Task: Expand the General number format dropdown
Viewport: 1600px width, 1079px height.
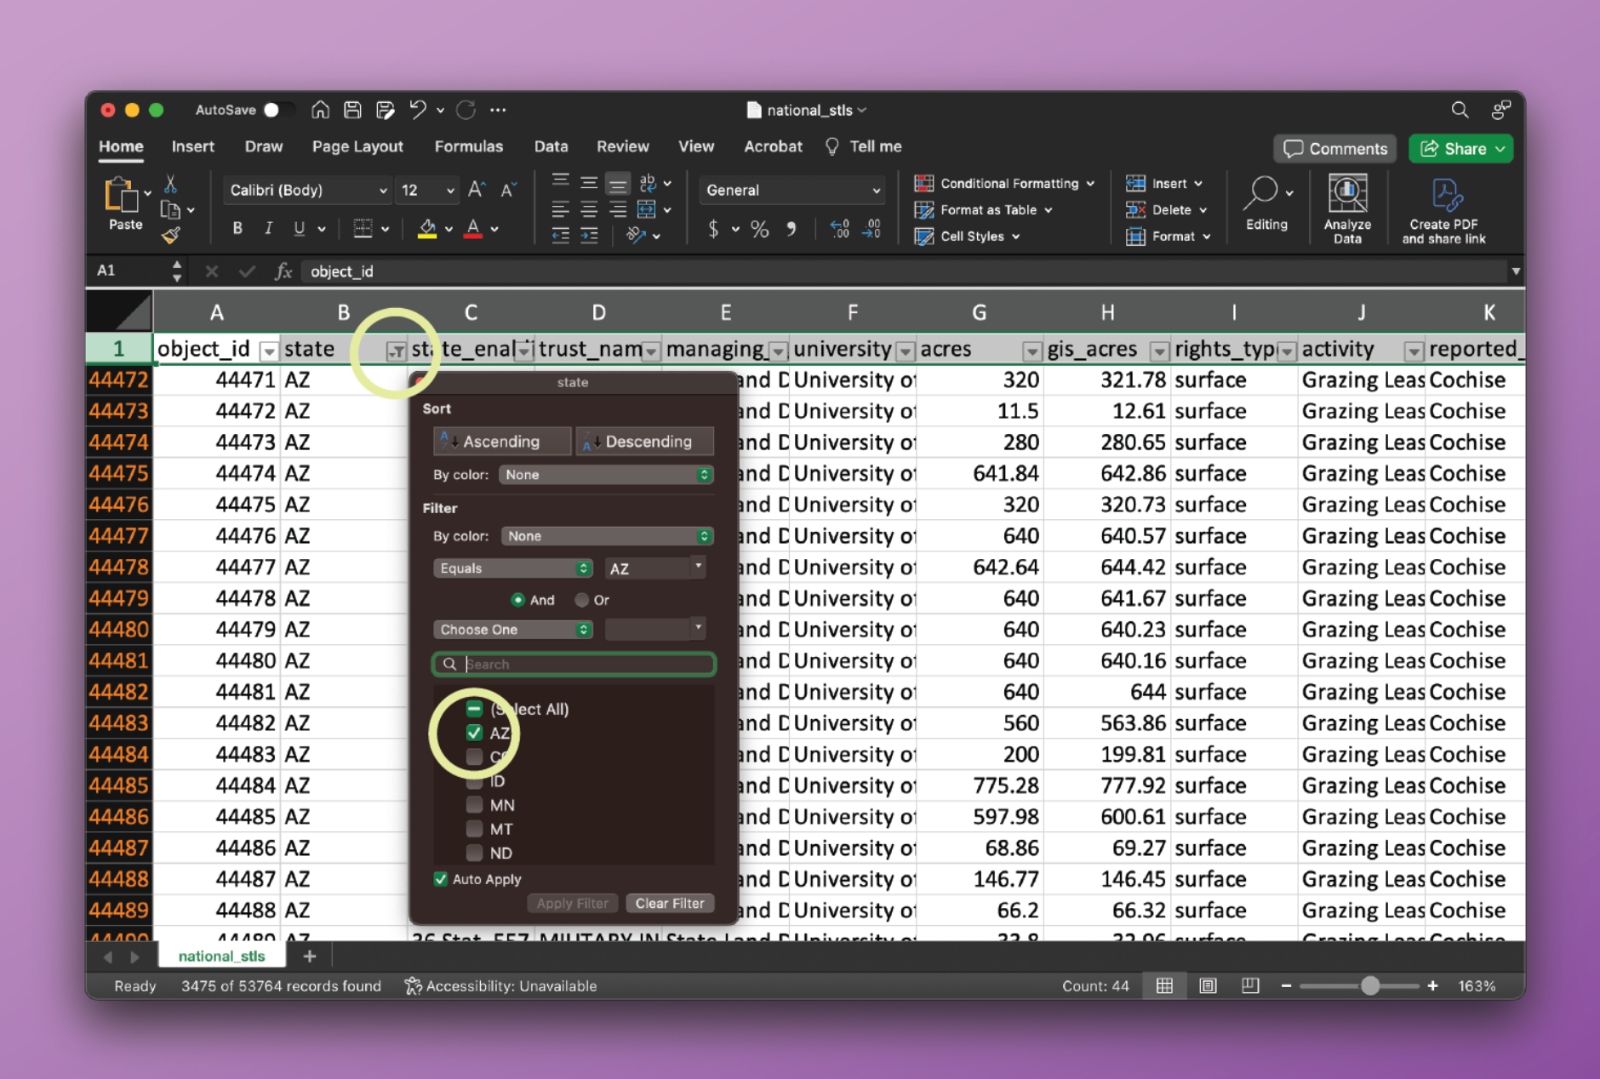Action: coord(792,190)
